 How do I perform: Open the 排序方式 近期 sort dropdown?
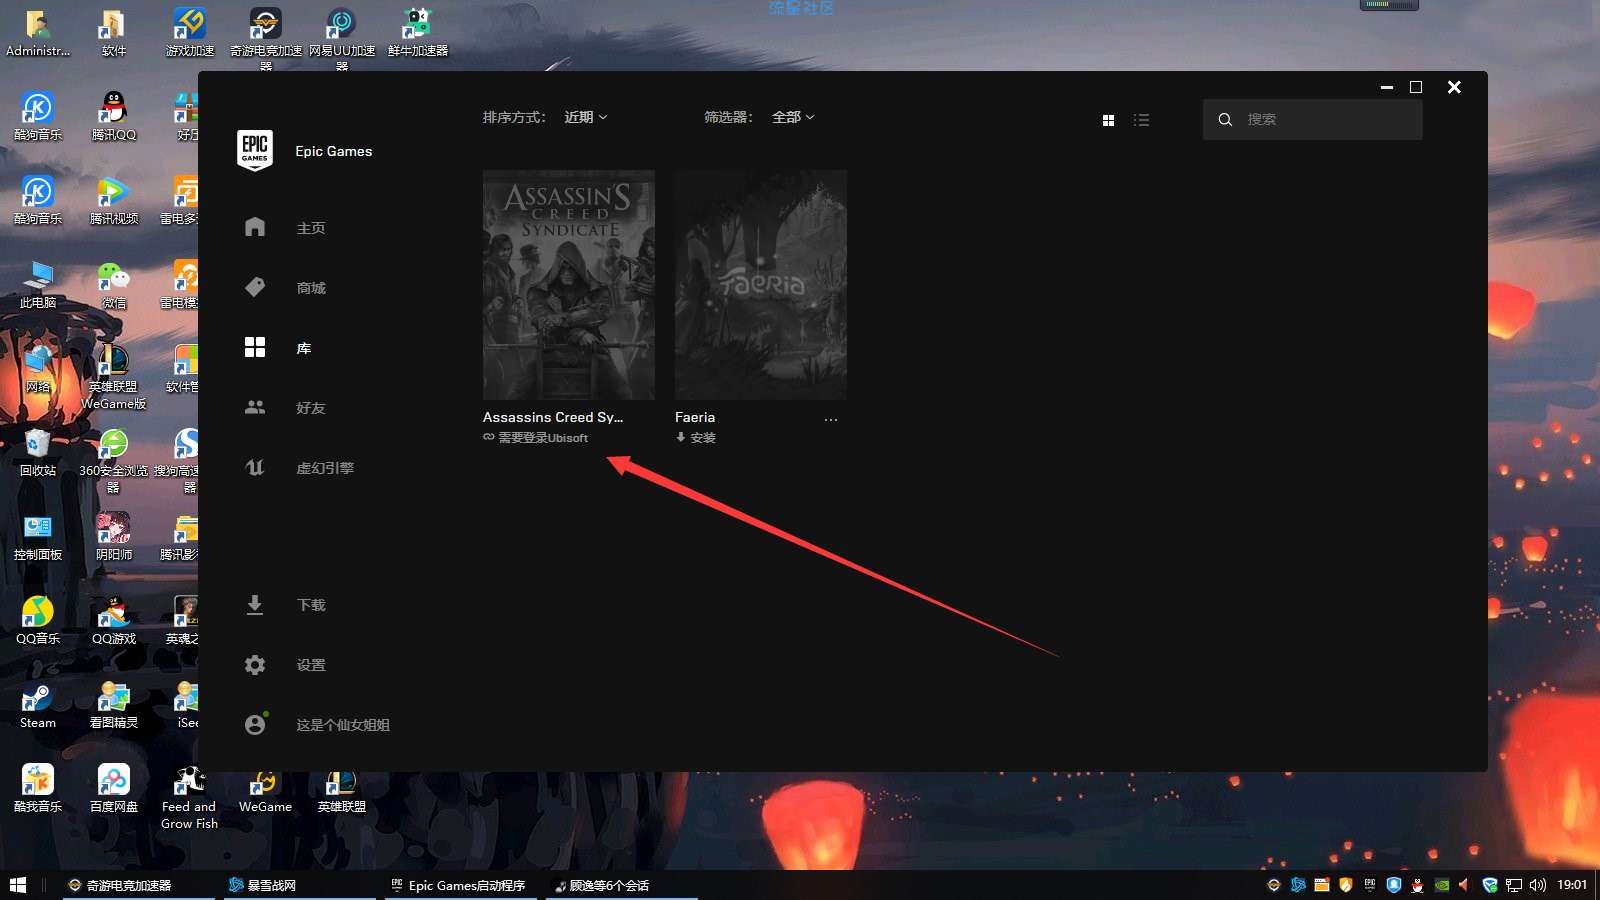coord(585,117)
